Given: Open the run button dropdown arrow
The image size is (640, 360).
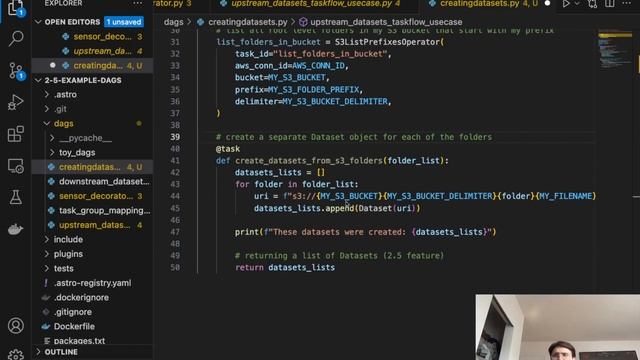Looking at the screenshot, I should tap(577, 4).
